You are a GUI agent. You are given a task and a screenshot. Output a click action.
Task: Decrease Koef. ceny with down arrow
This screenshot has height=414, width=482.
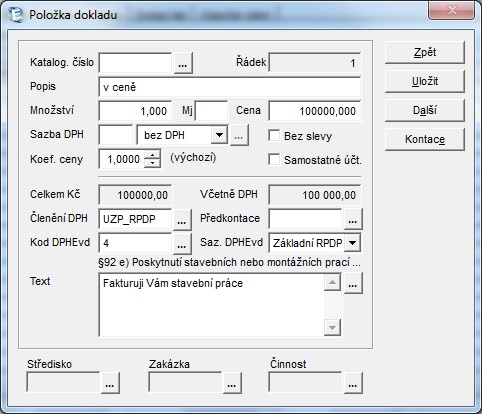[x=152, y=163]
